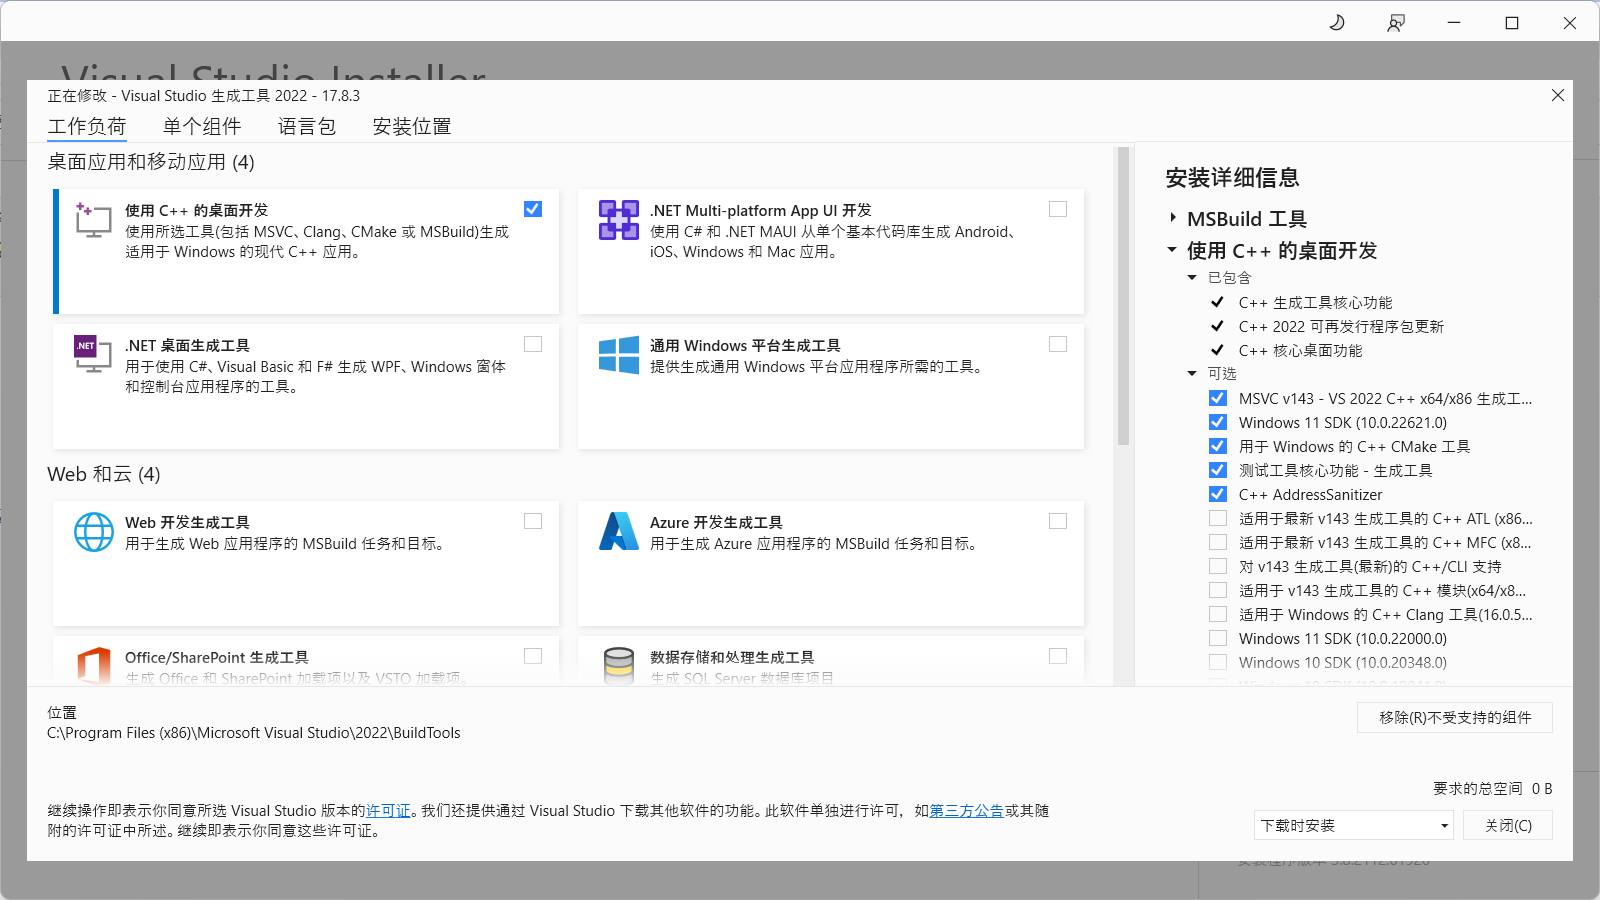Viewport: 1600px width, 900px height.
Task: Switch to the 语言包 tab
Action: [307, 127]
